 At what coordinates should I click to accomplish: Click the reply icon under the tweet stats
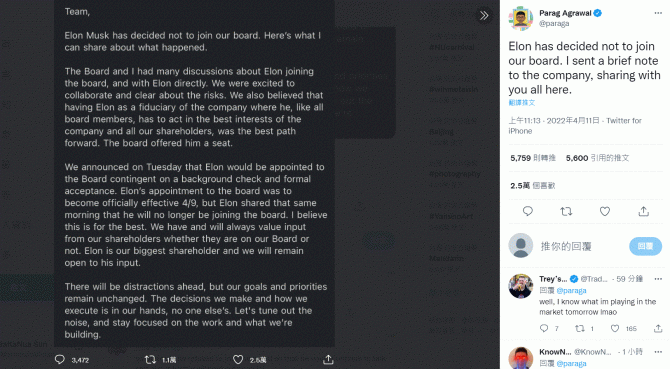click(x=528, y=211)
